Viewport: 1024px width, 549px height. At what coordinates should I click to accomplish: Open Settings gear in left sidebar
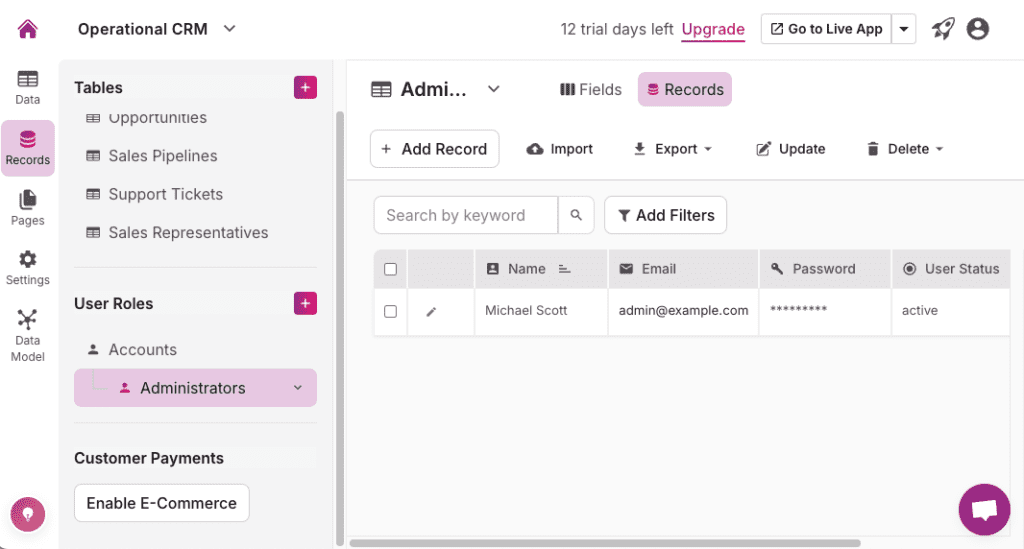click(x=28, y=267)
